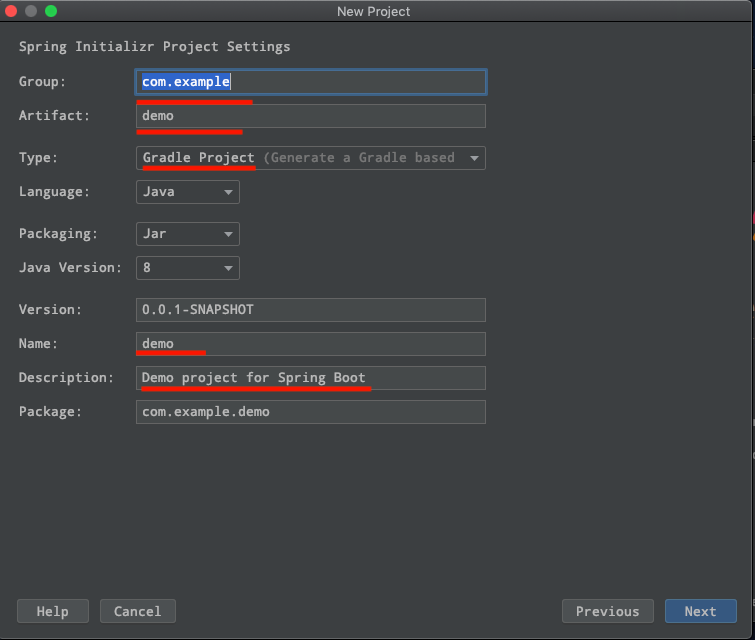Click the Language: label
This screenshot has height=640, width=755.
pos(54,192)
